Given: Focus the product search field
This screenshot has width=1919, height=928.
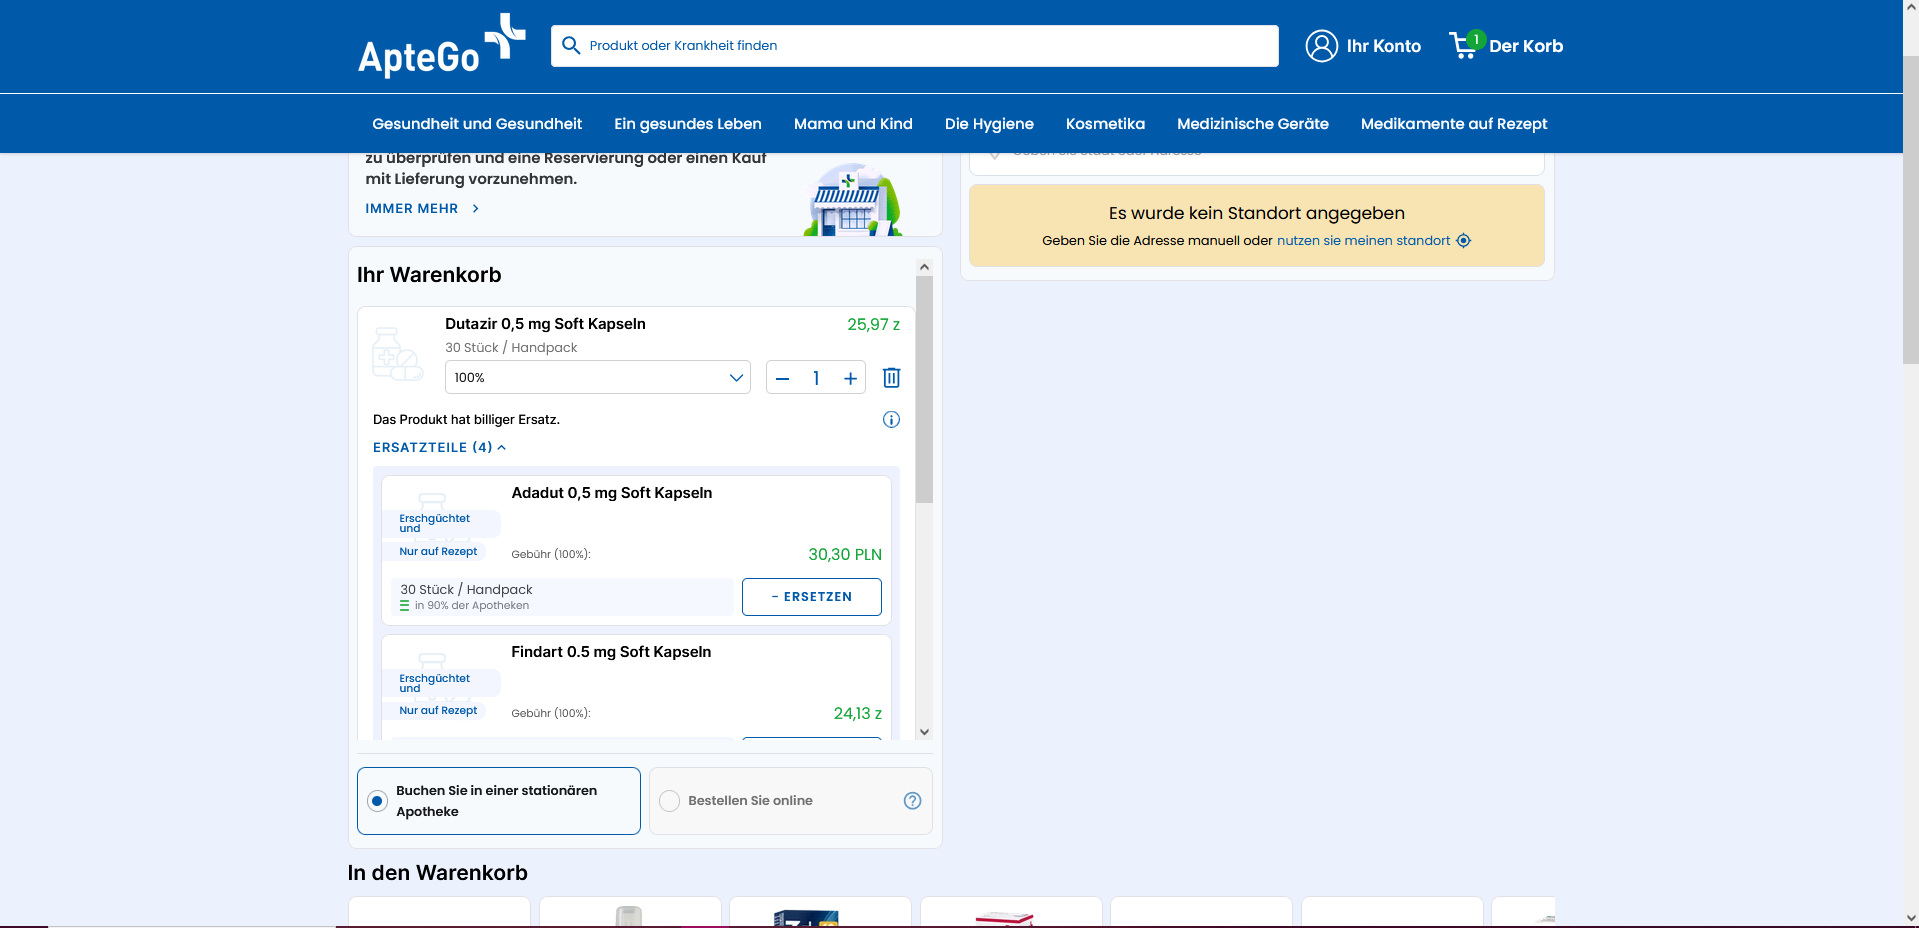Looking at the screenshot, I should pyautogui.click(x=915, y=46).
